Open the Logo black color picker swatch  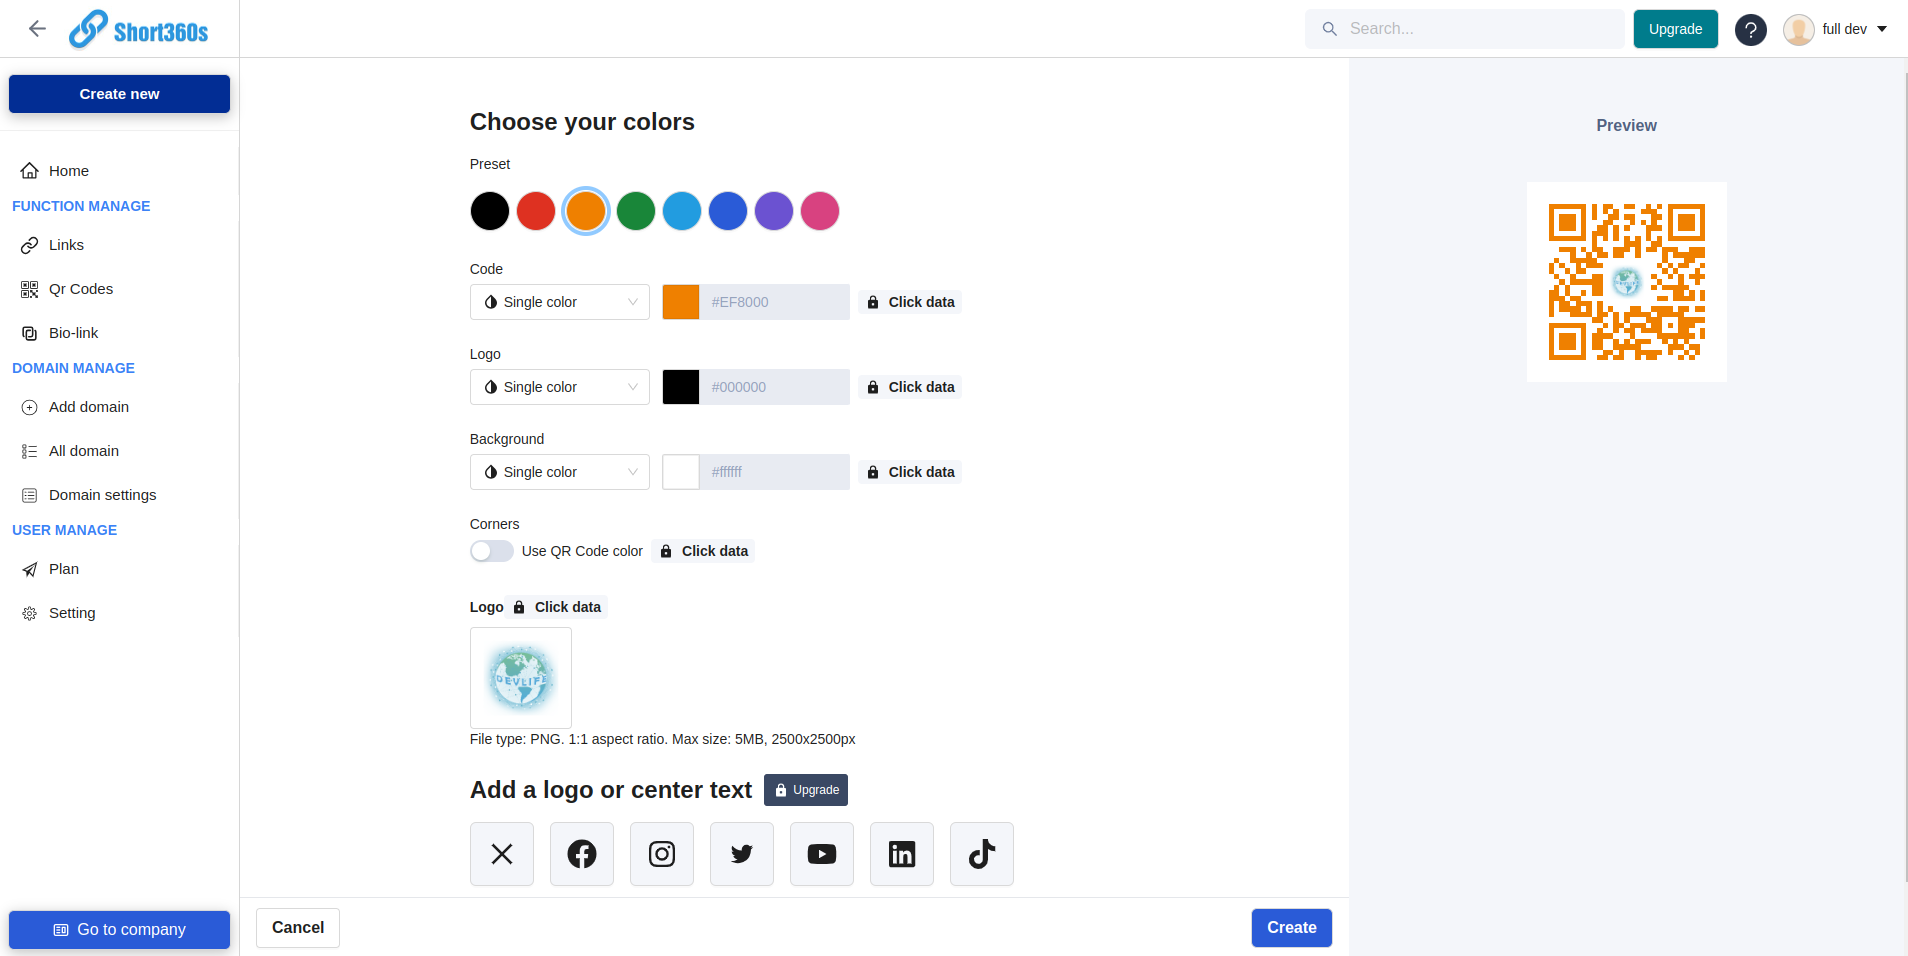click(681, 387)
